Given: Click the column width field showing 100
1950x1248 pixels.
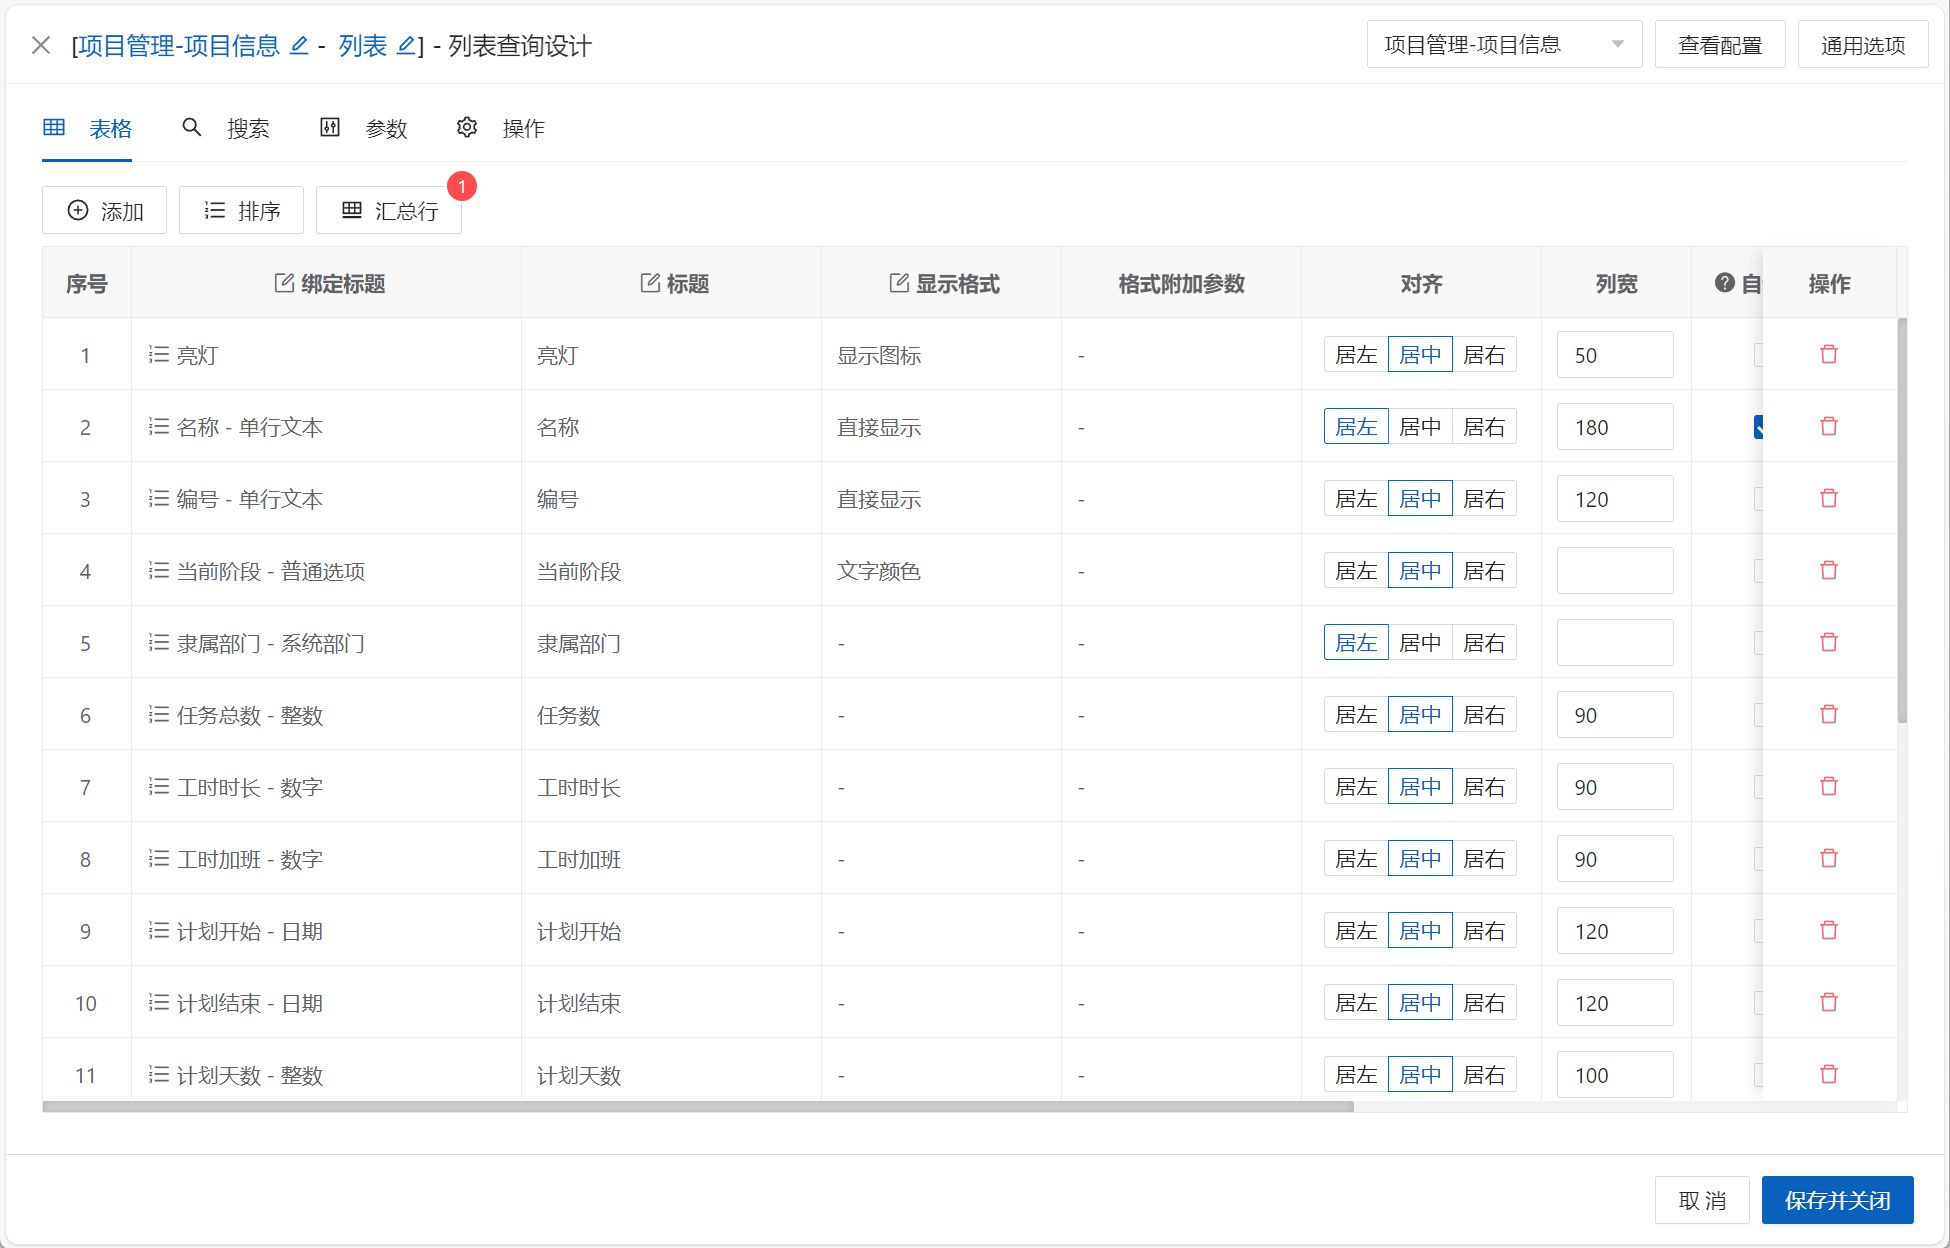Looking at the screenshot, I should point(1615,1075).
